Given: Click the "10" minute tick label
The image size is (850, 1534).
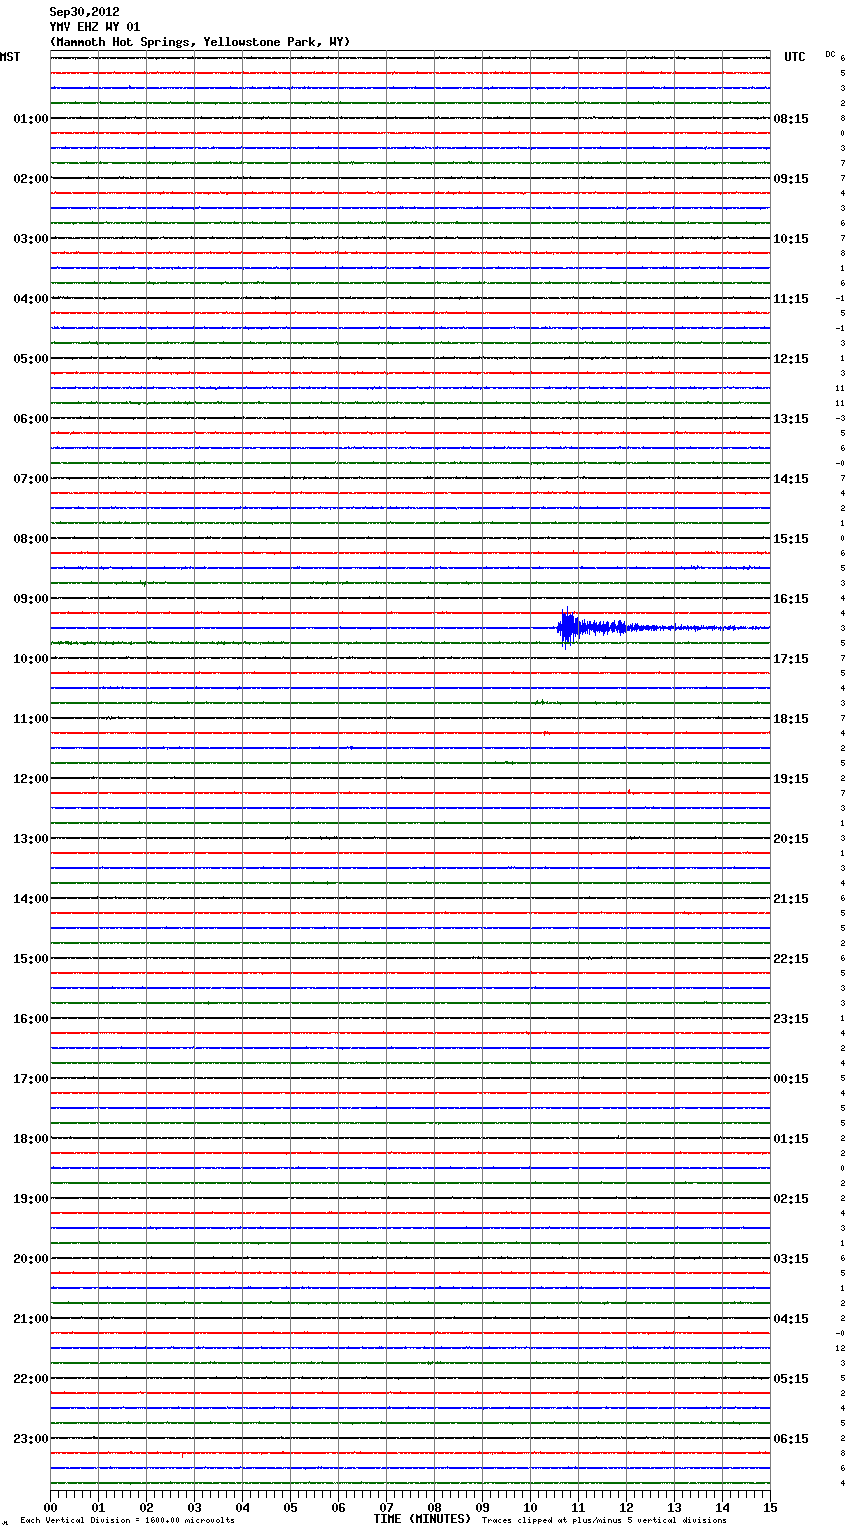Looking at the screenshot, I should coord(530,1507).
